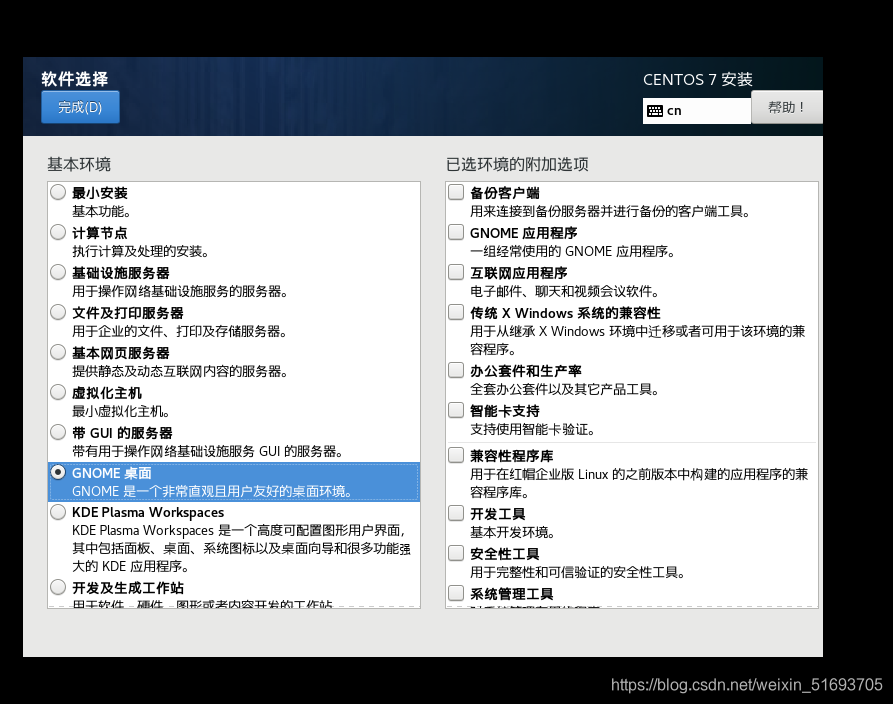Click description 用于操作网络基础设施服务的服务器。

coord(180,291)
